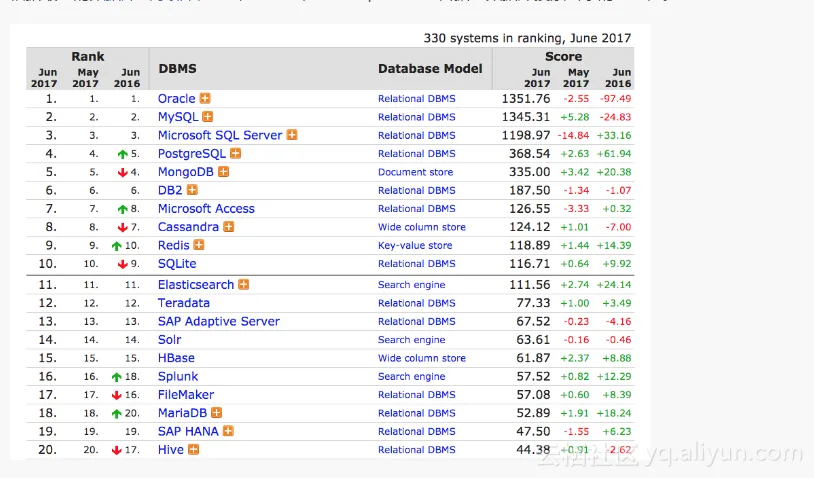The height and width of the screenshot is (478, 814).
Task: Click the Score column header
Action: (x=563, y=56)
